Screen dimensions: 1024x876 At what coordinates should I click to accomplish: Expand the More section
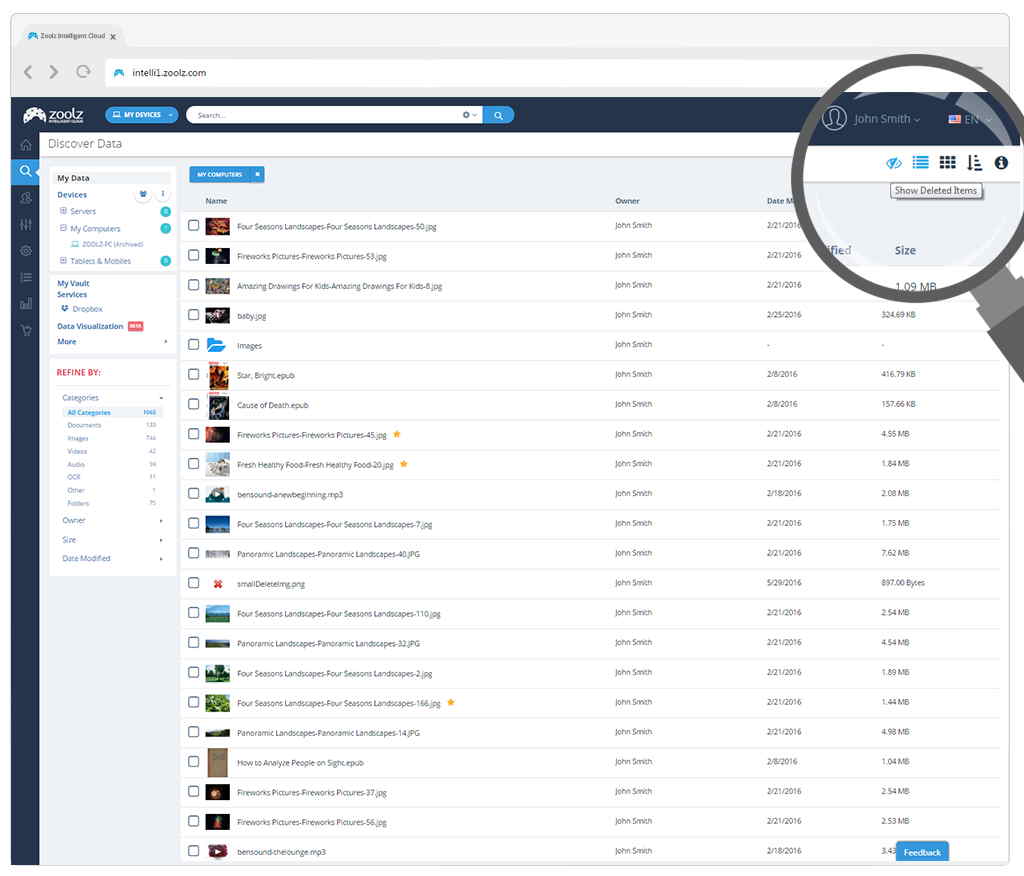pos(165,342)
